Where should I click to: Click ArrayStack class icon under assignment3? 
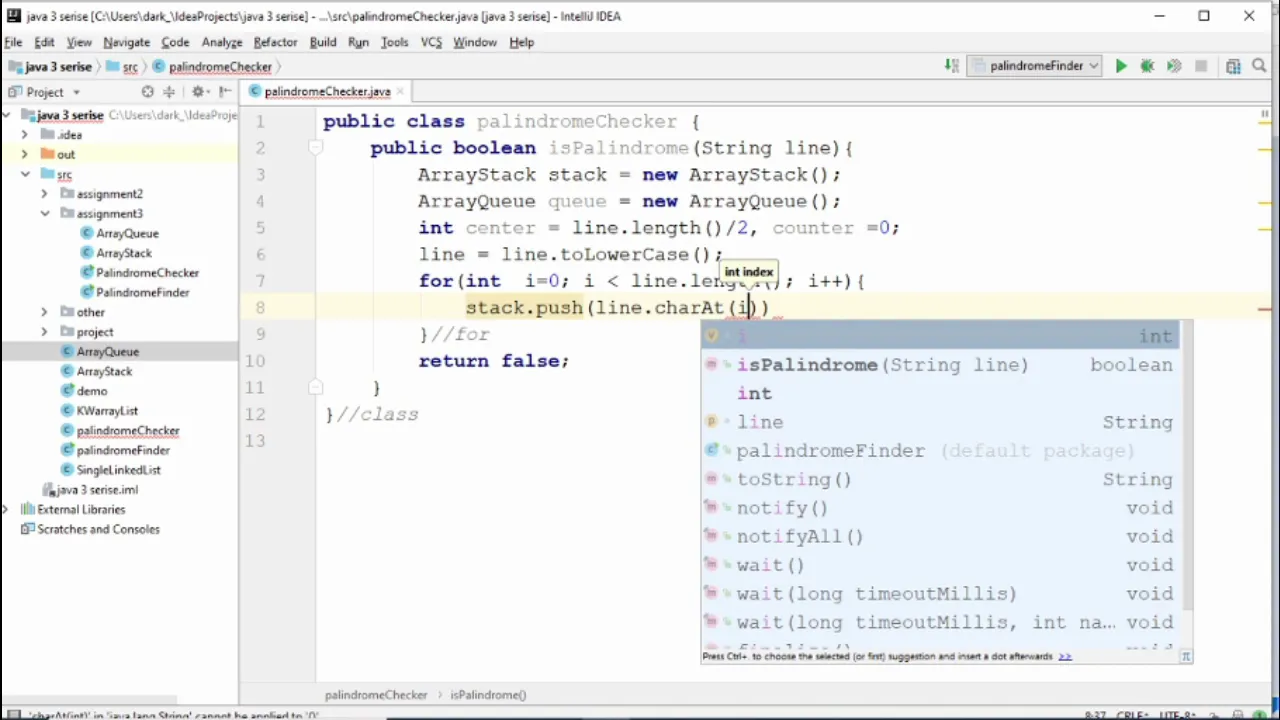87,253
